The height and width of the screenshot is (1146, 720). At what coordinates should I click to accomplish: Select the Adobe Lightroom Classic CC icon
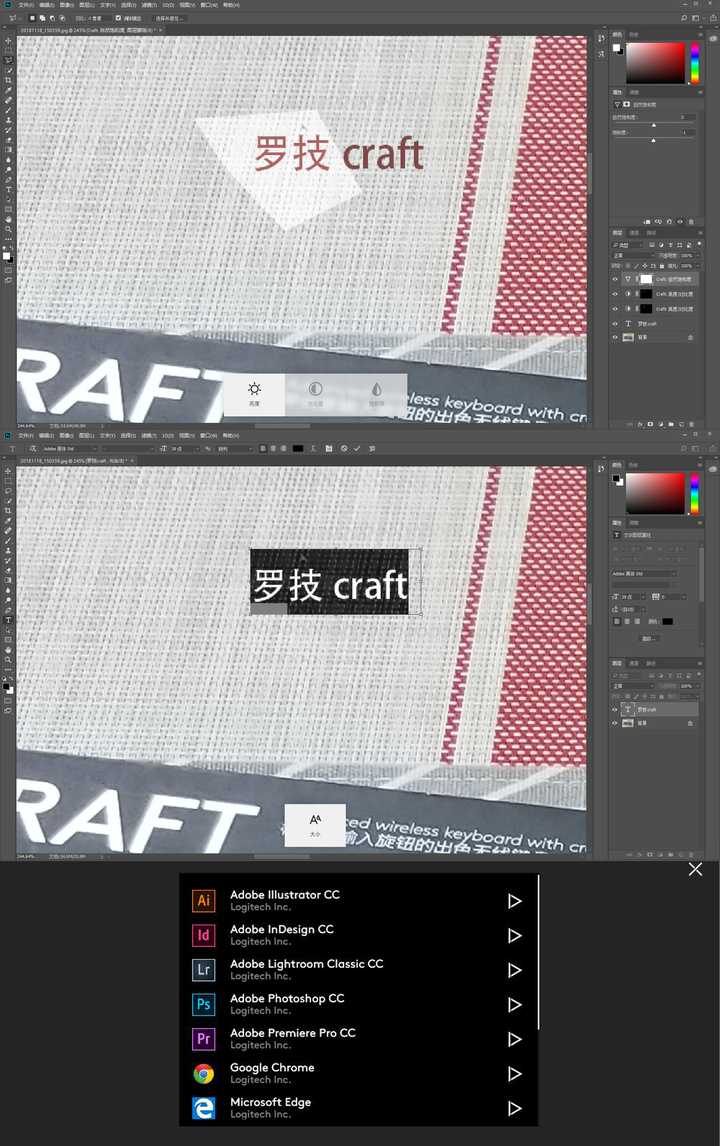pyautogui.click(x=204, y=969)
